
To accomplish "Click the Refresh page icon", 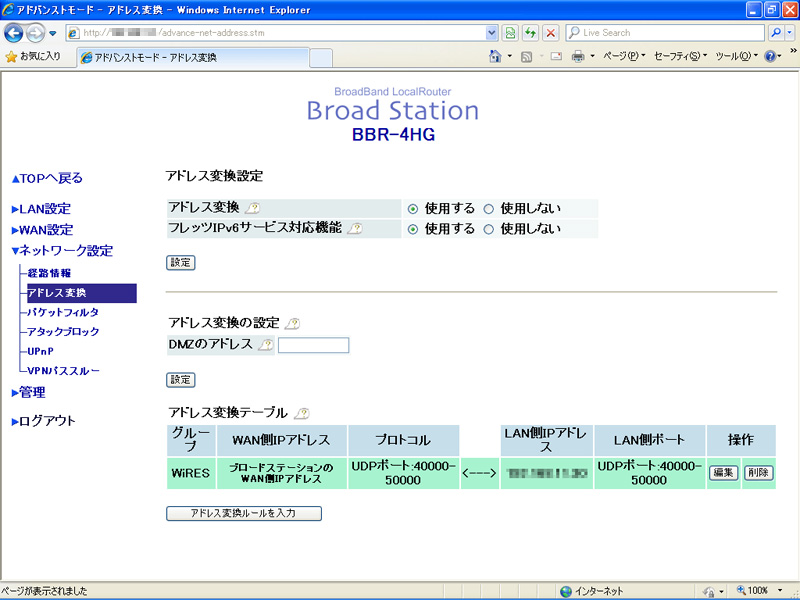I will 531,33.
